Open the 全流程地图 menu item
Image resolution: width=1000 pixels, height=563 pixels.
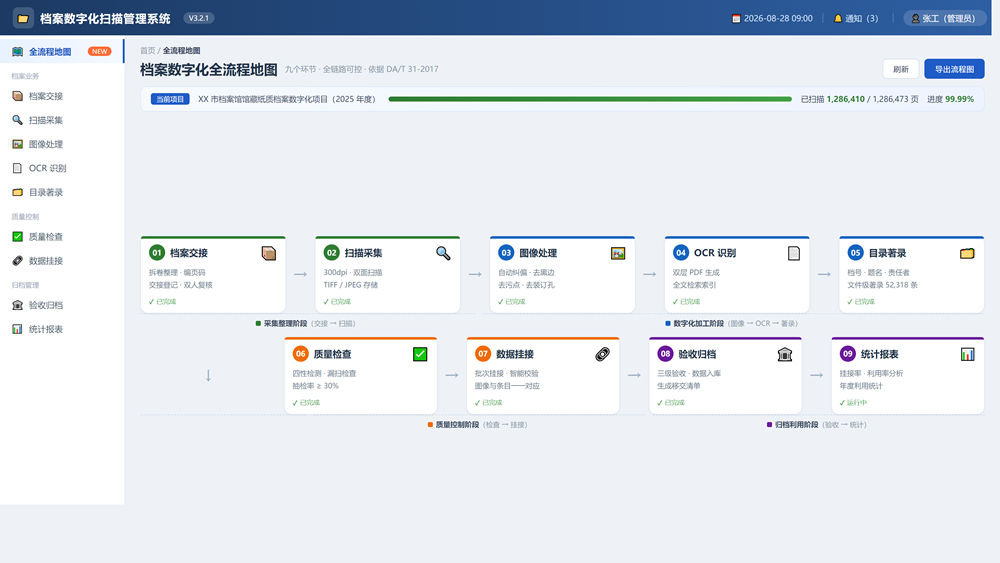(x=62, y=52)
